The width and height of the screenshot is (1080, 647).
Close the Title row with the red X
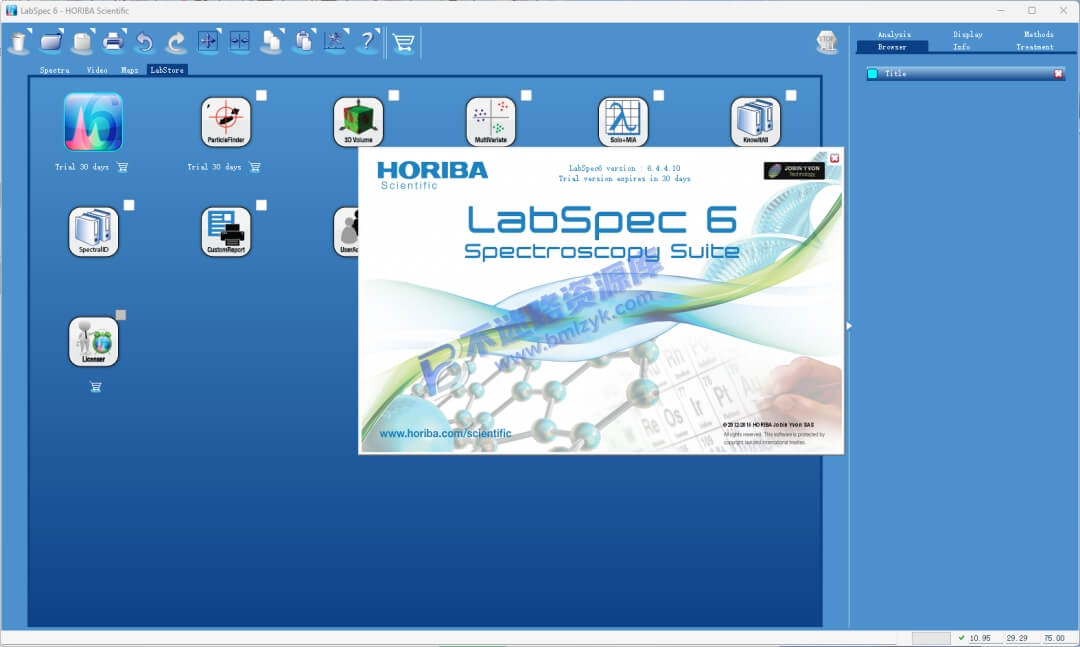tap(1058, 74)
